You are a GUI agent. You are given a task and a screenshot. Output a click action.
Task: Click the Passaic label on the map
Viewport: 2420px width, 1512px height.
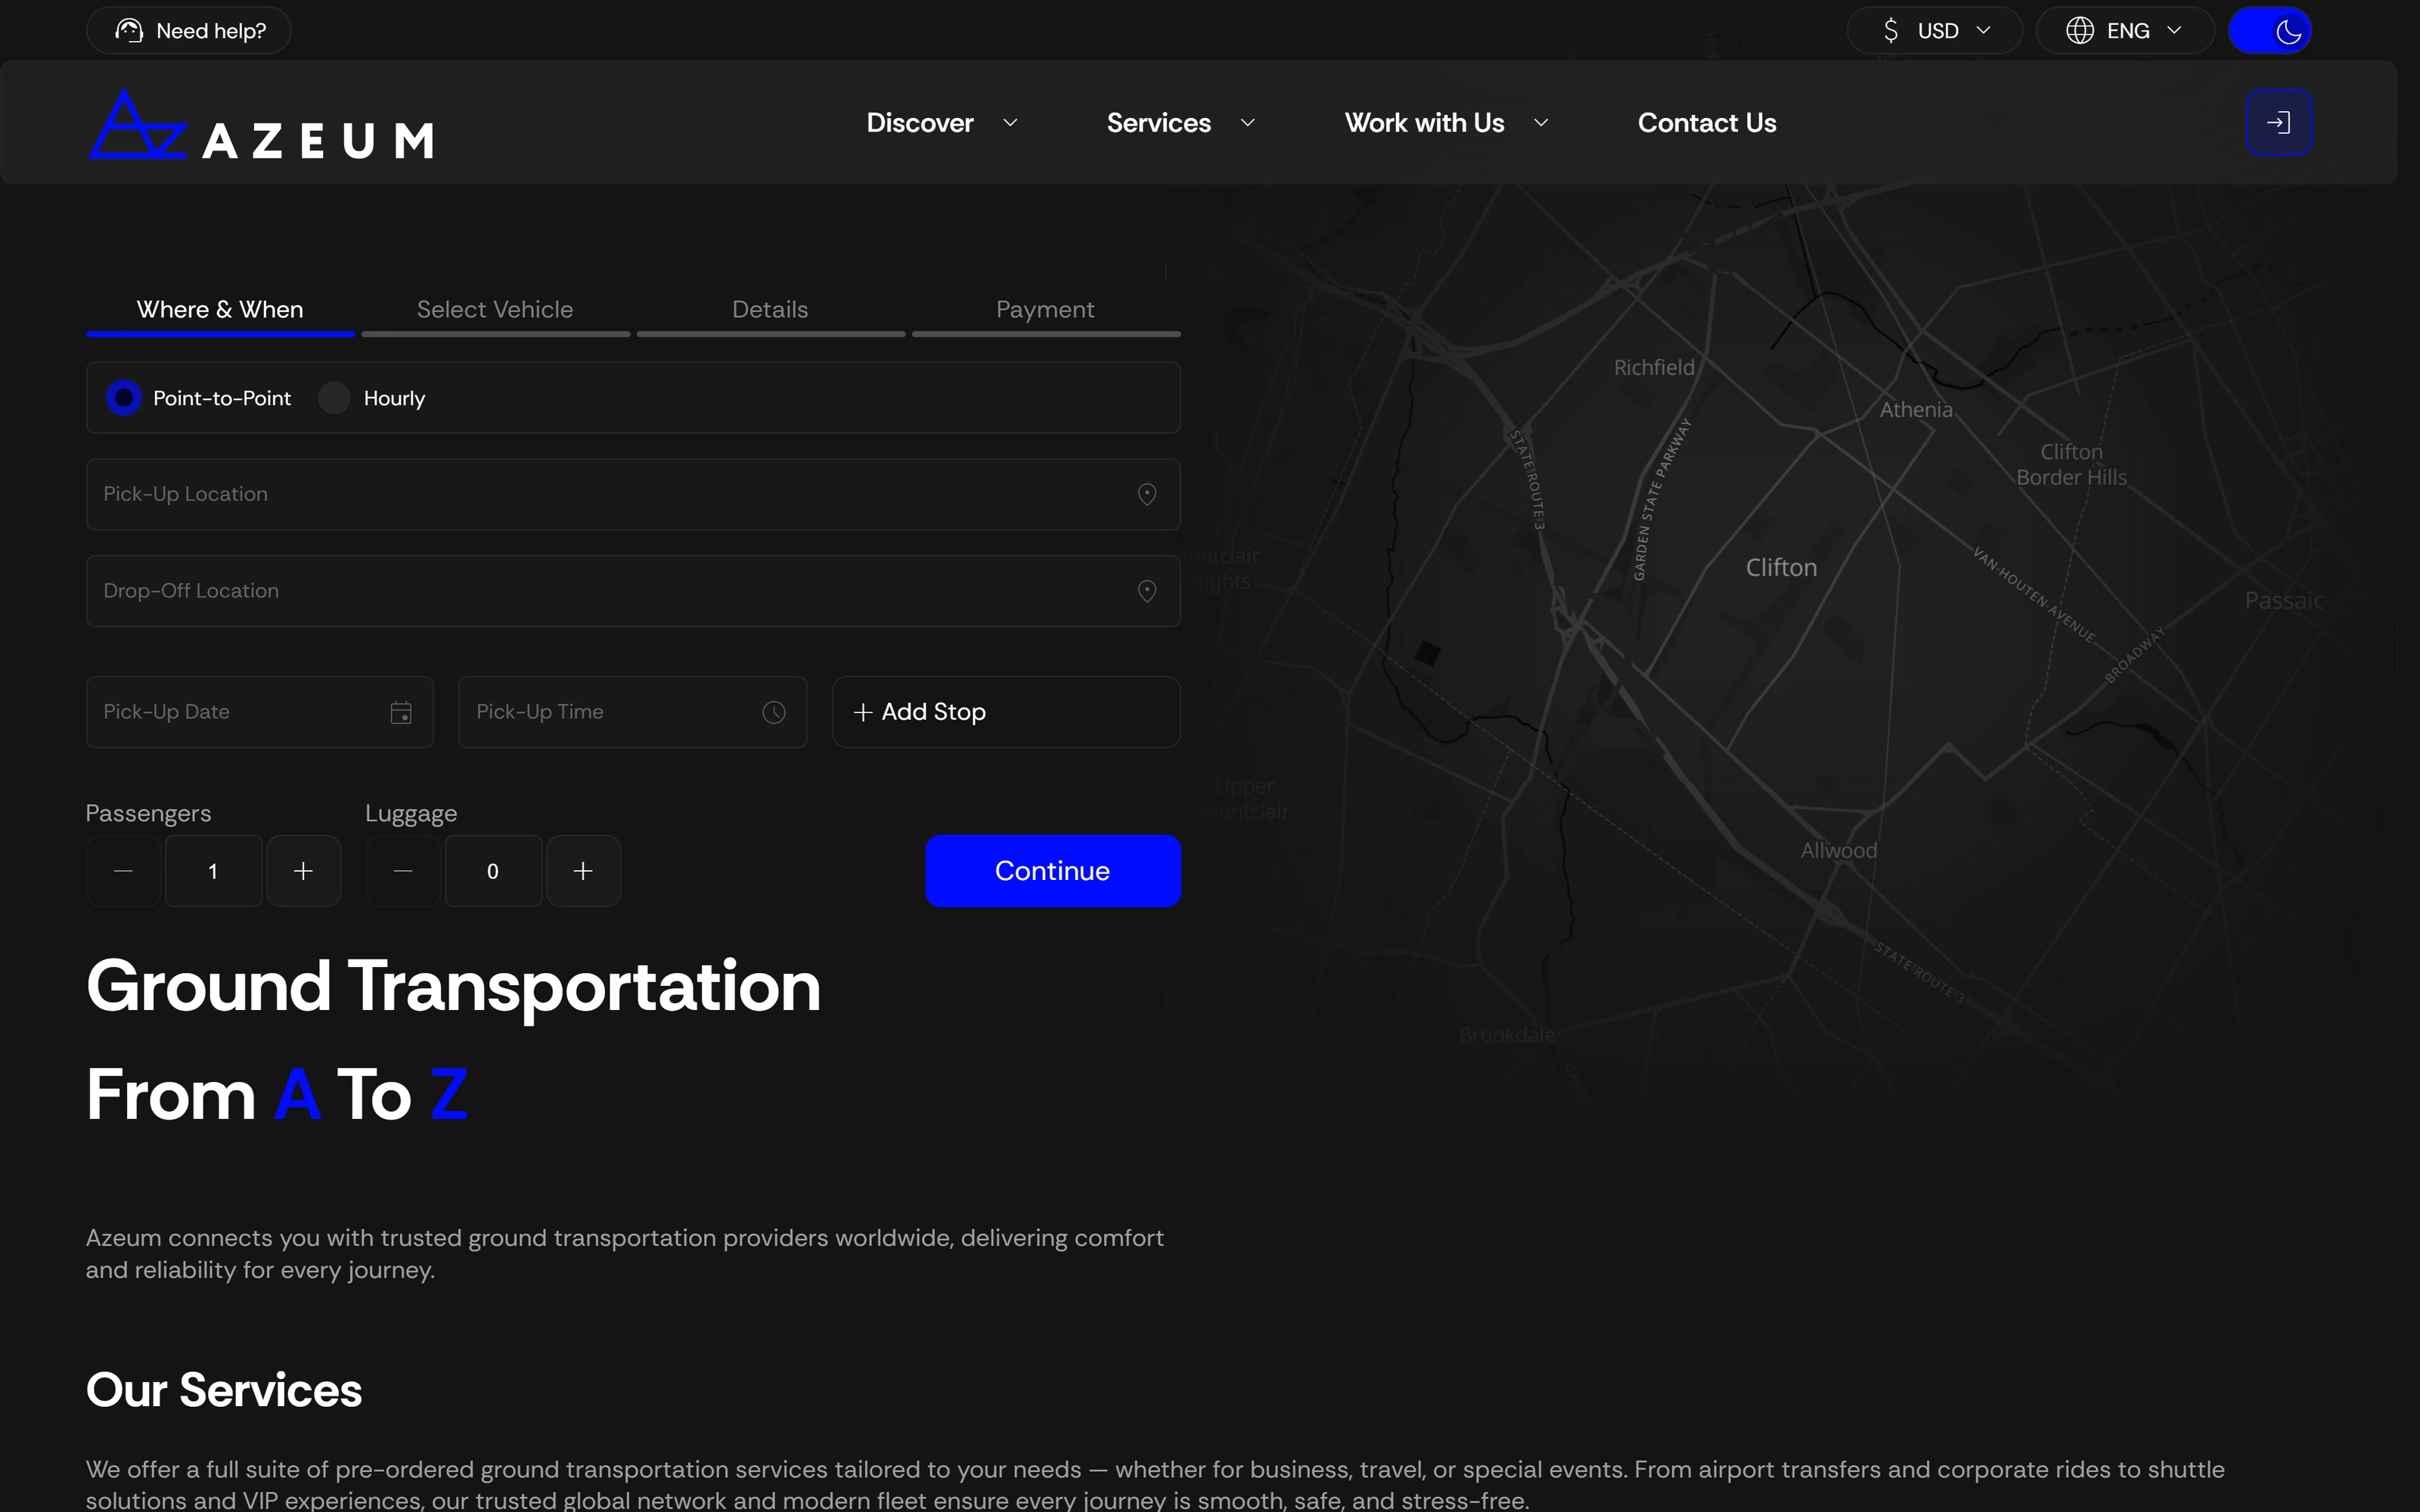[x=2284, y=601]
